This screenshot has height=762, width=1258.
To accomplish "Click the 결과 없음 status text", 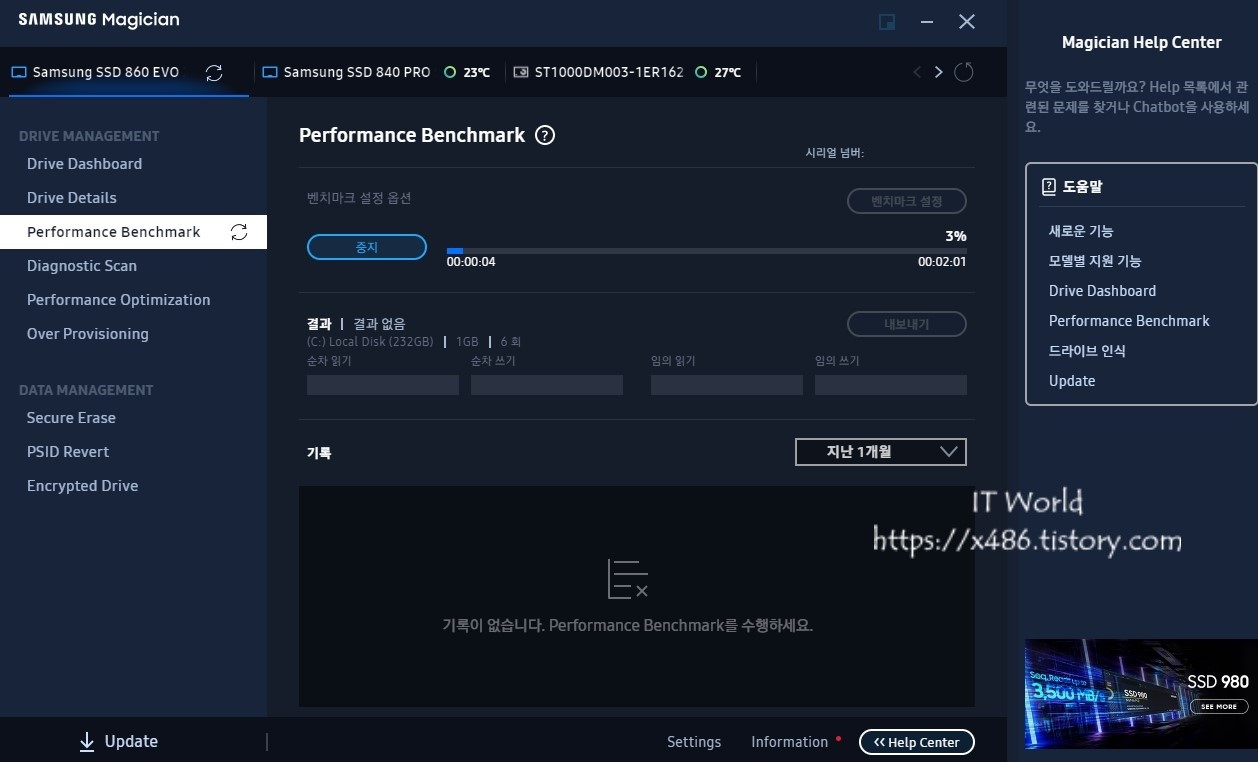I will (x=380, y=324).
